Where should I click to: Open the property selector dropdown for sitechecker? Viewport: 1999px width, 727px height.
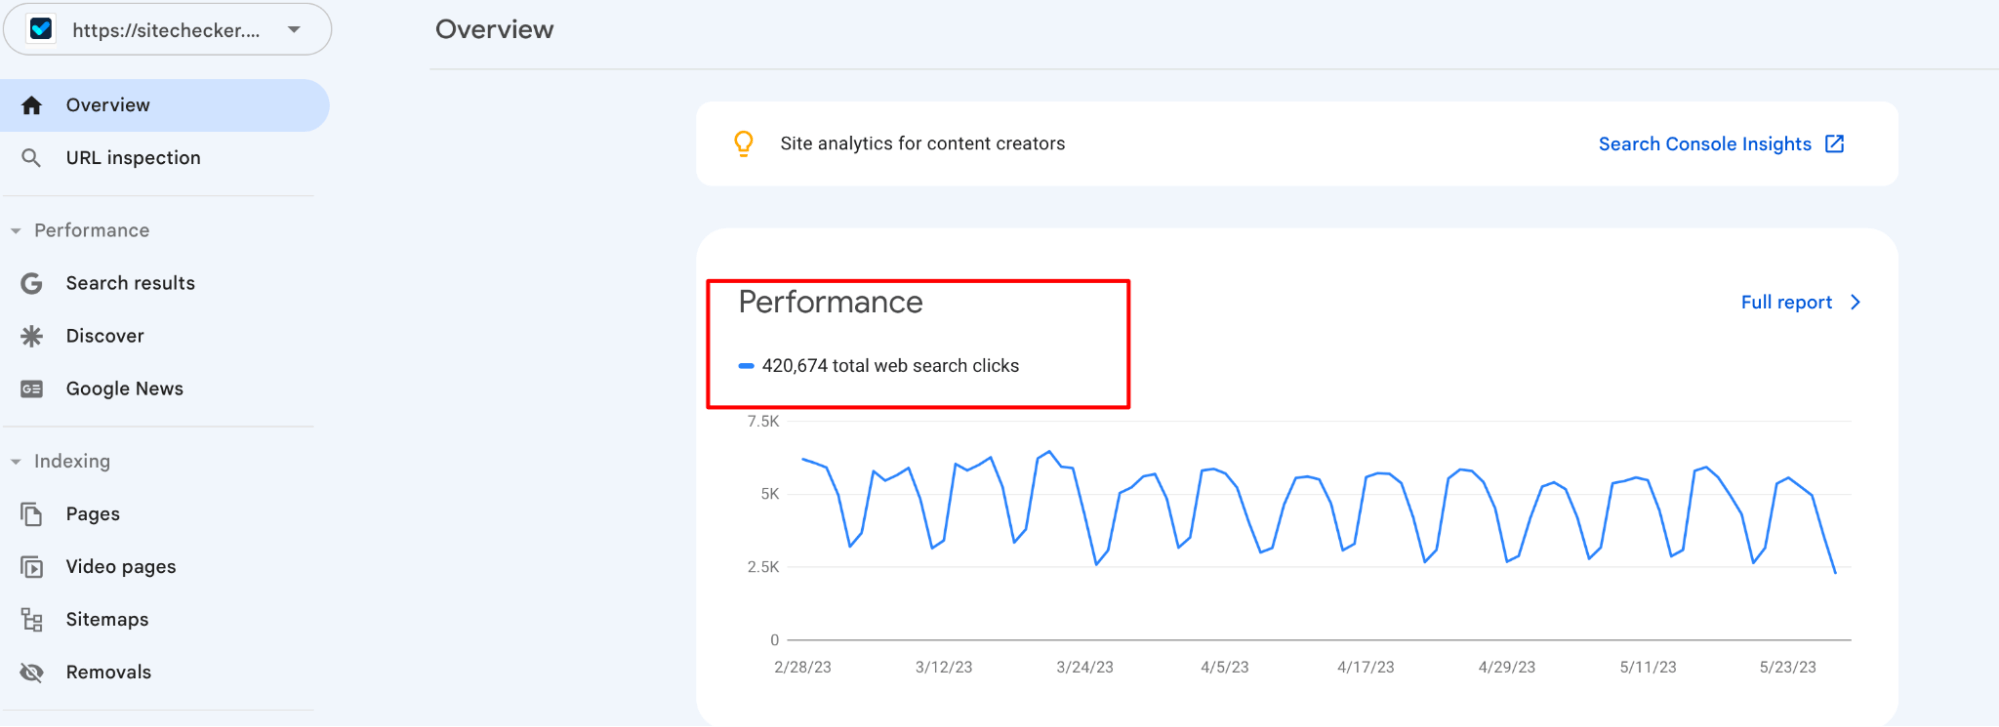[x=167, y=29]
